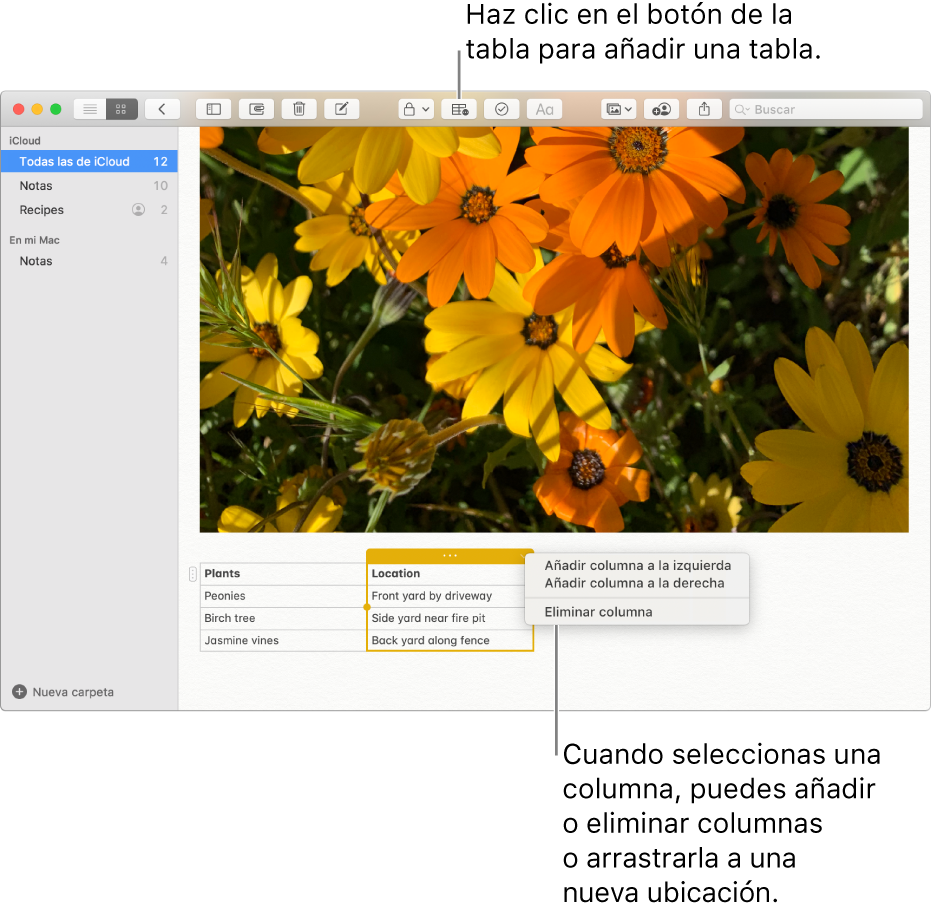The width and height of the screenshot is (931, 915).
Task: Choose Añadir columna a la derecha
Action: tap(634, 583)
